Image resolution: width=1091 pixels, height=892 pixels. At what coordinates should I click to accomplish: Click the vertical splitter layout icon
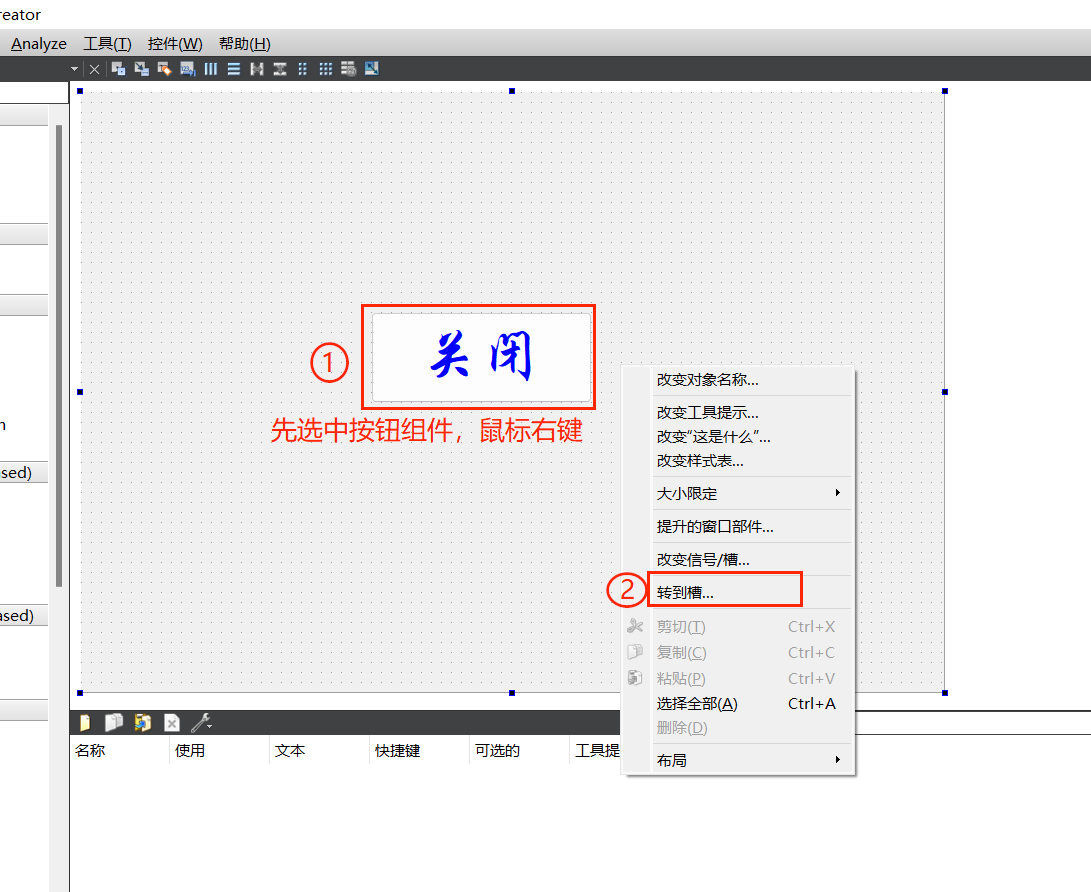coord(279,68)
